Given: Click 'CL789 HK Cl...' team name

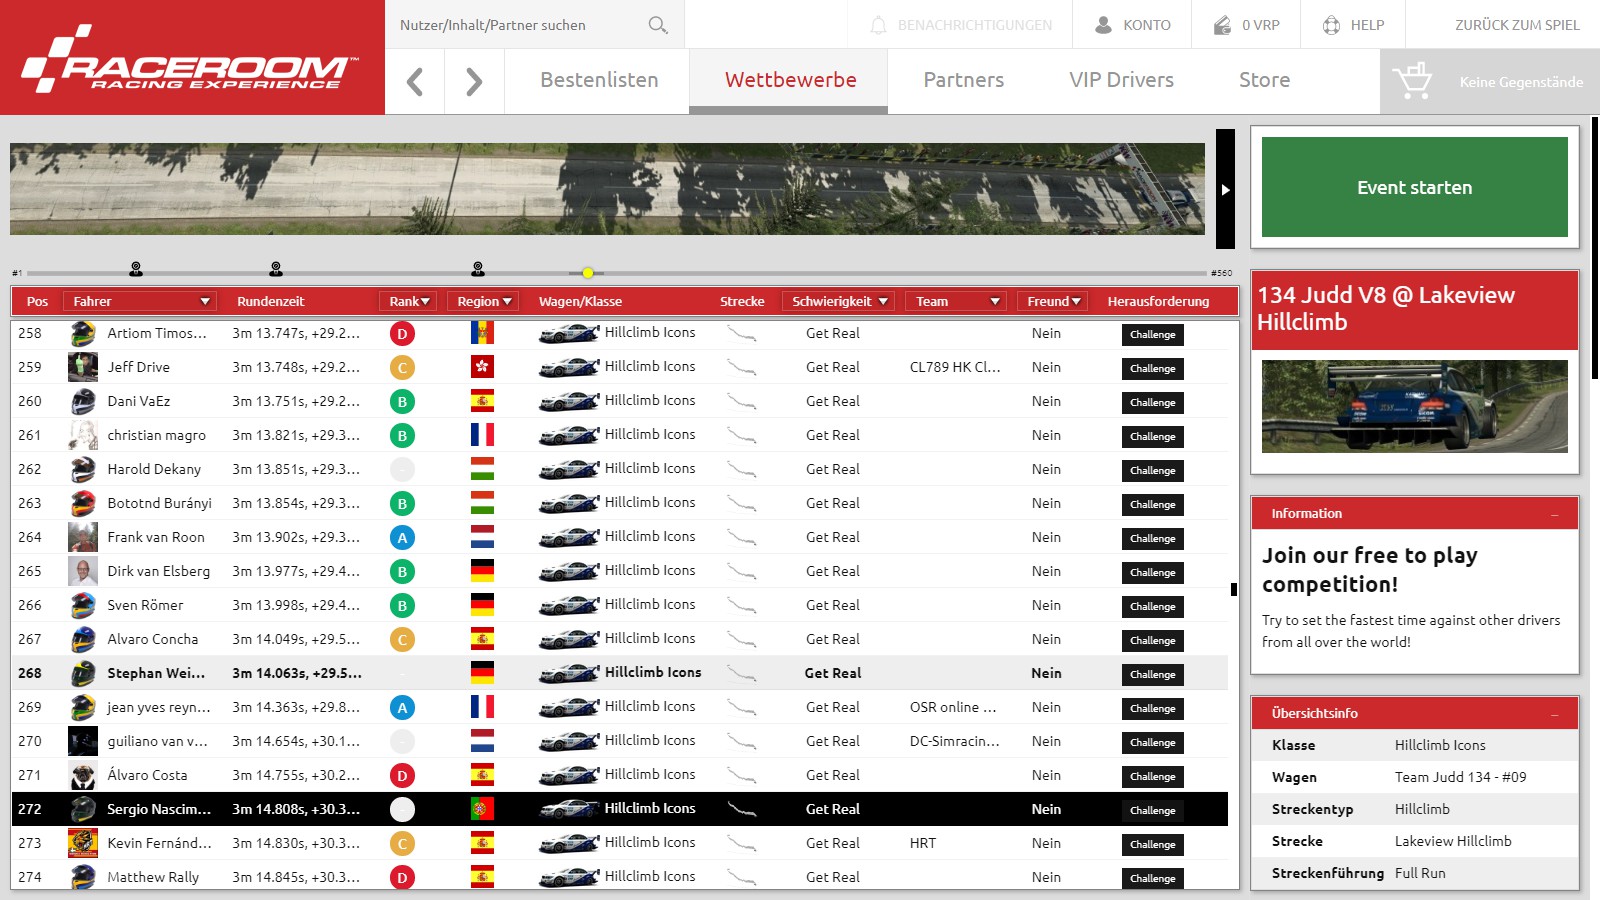Looking at the screenshot, I should pyautogui.click(x=955, y=367).
